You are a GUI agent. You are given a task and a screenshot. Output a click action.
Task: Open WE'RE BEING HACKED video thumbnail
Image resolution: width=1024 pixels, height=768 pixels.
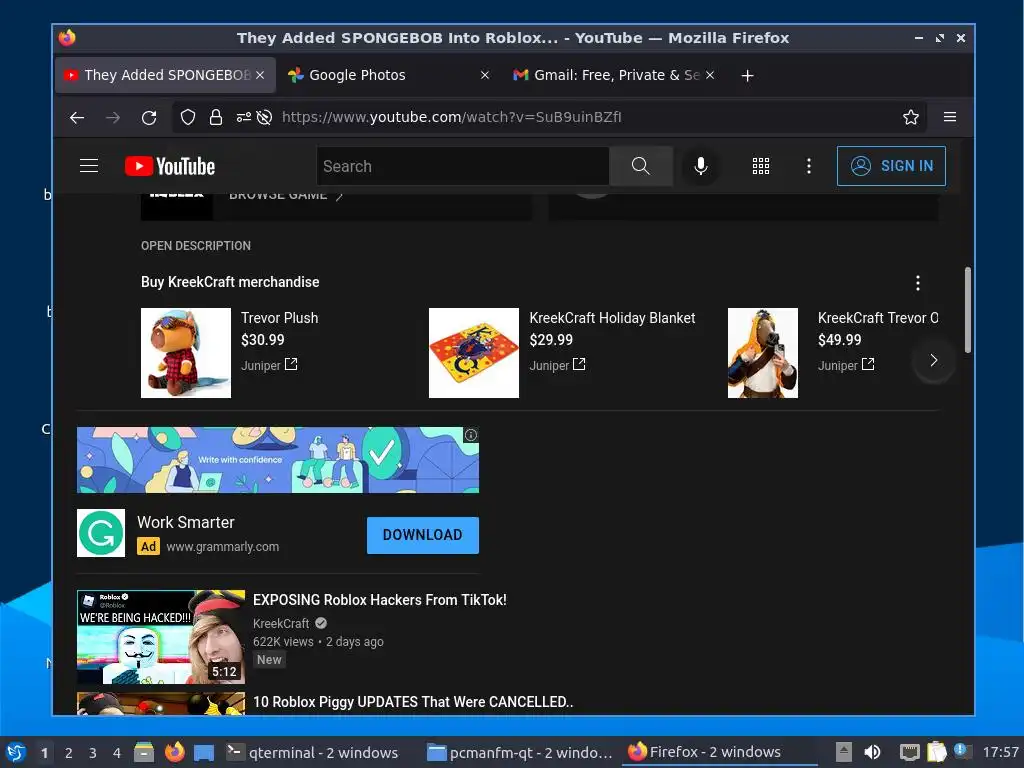(161, 637)
